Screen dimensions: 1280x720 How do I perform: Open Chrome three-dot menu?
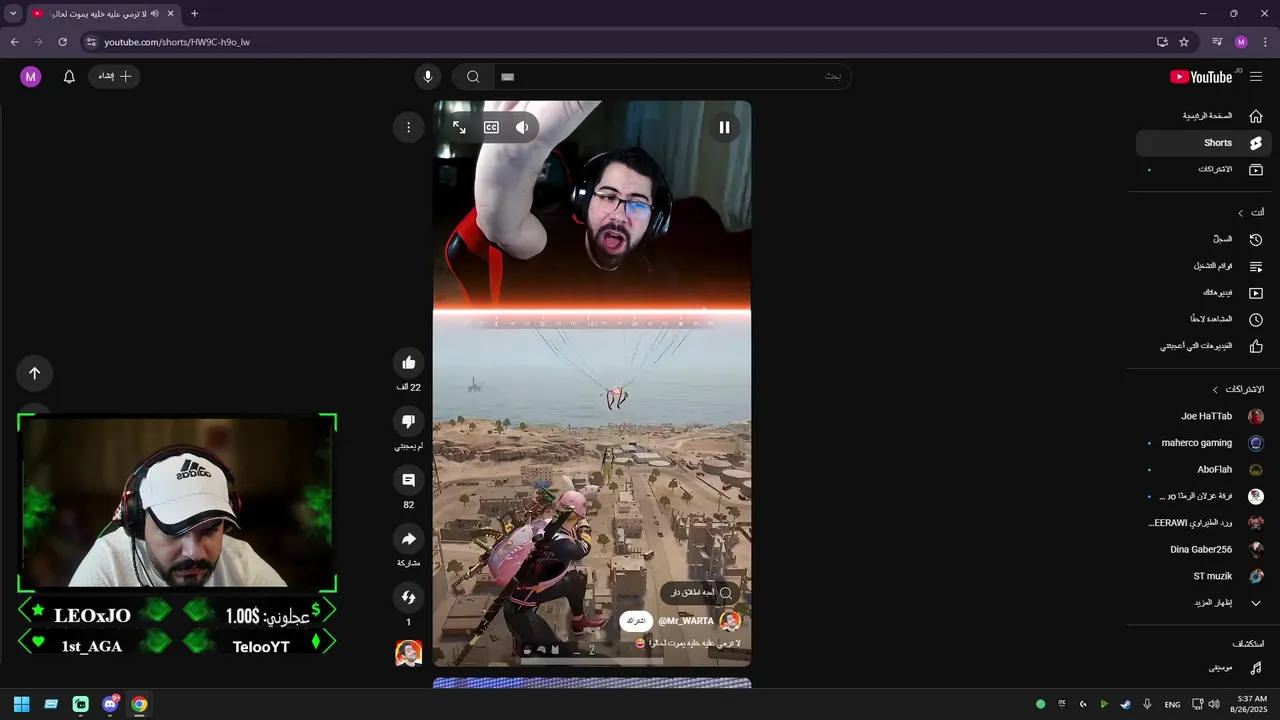[1265, 42]
